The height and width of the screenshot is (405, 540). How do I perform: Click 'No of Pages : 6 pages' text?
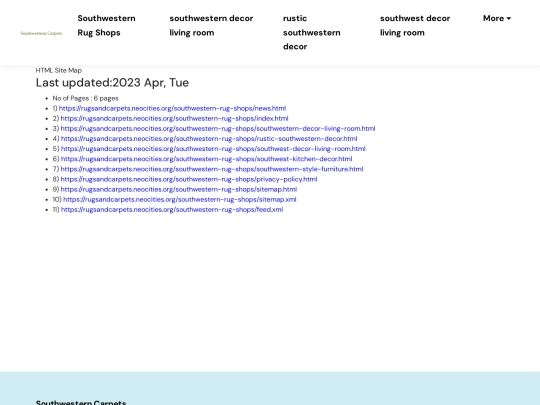pos(85,98)
